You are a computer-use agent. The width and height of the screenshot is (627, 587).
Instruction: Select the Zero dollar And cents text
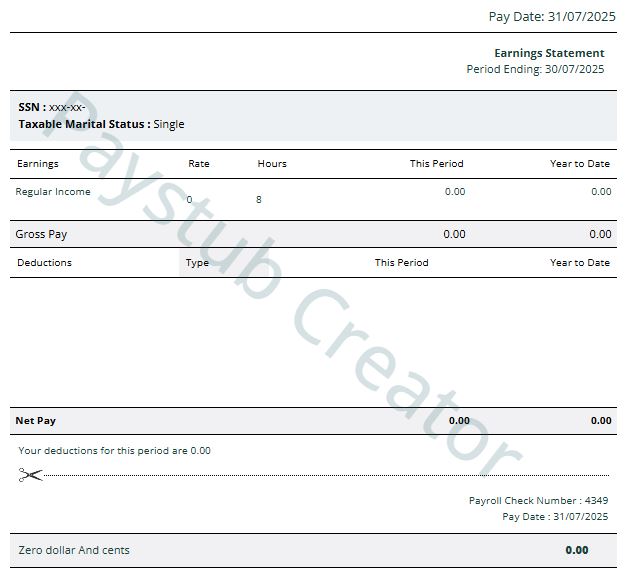click(x=74, y=550)
